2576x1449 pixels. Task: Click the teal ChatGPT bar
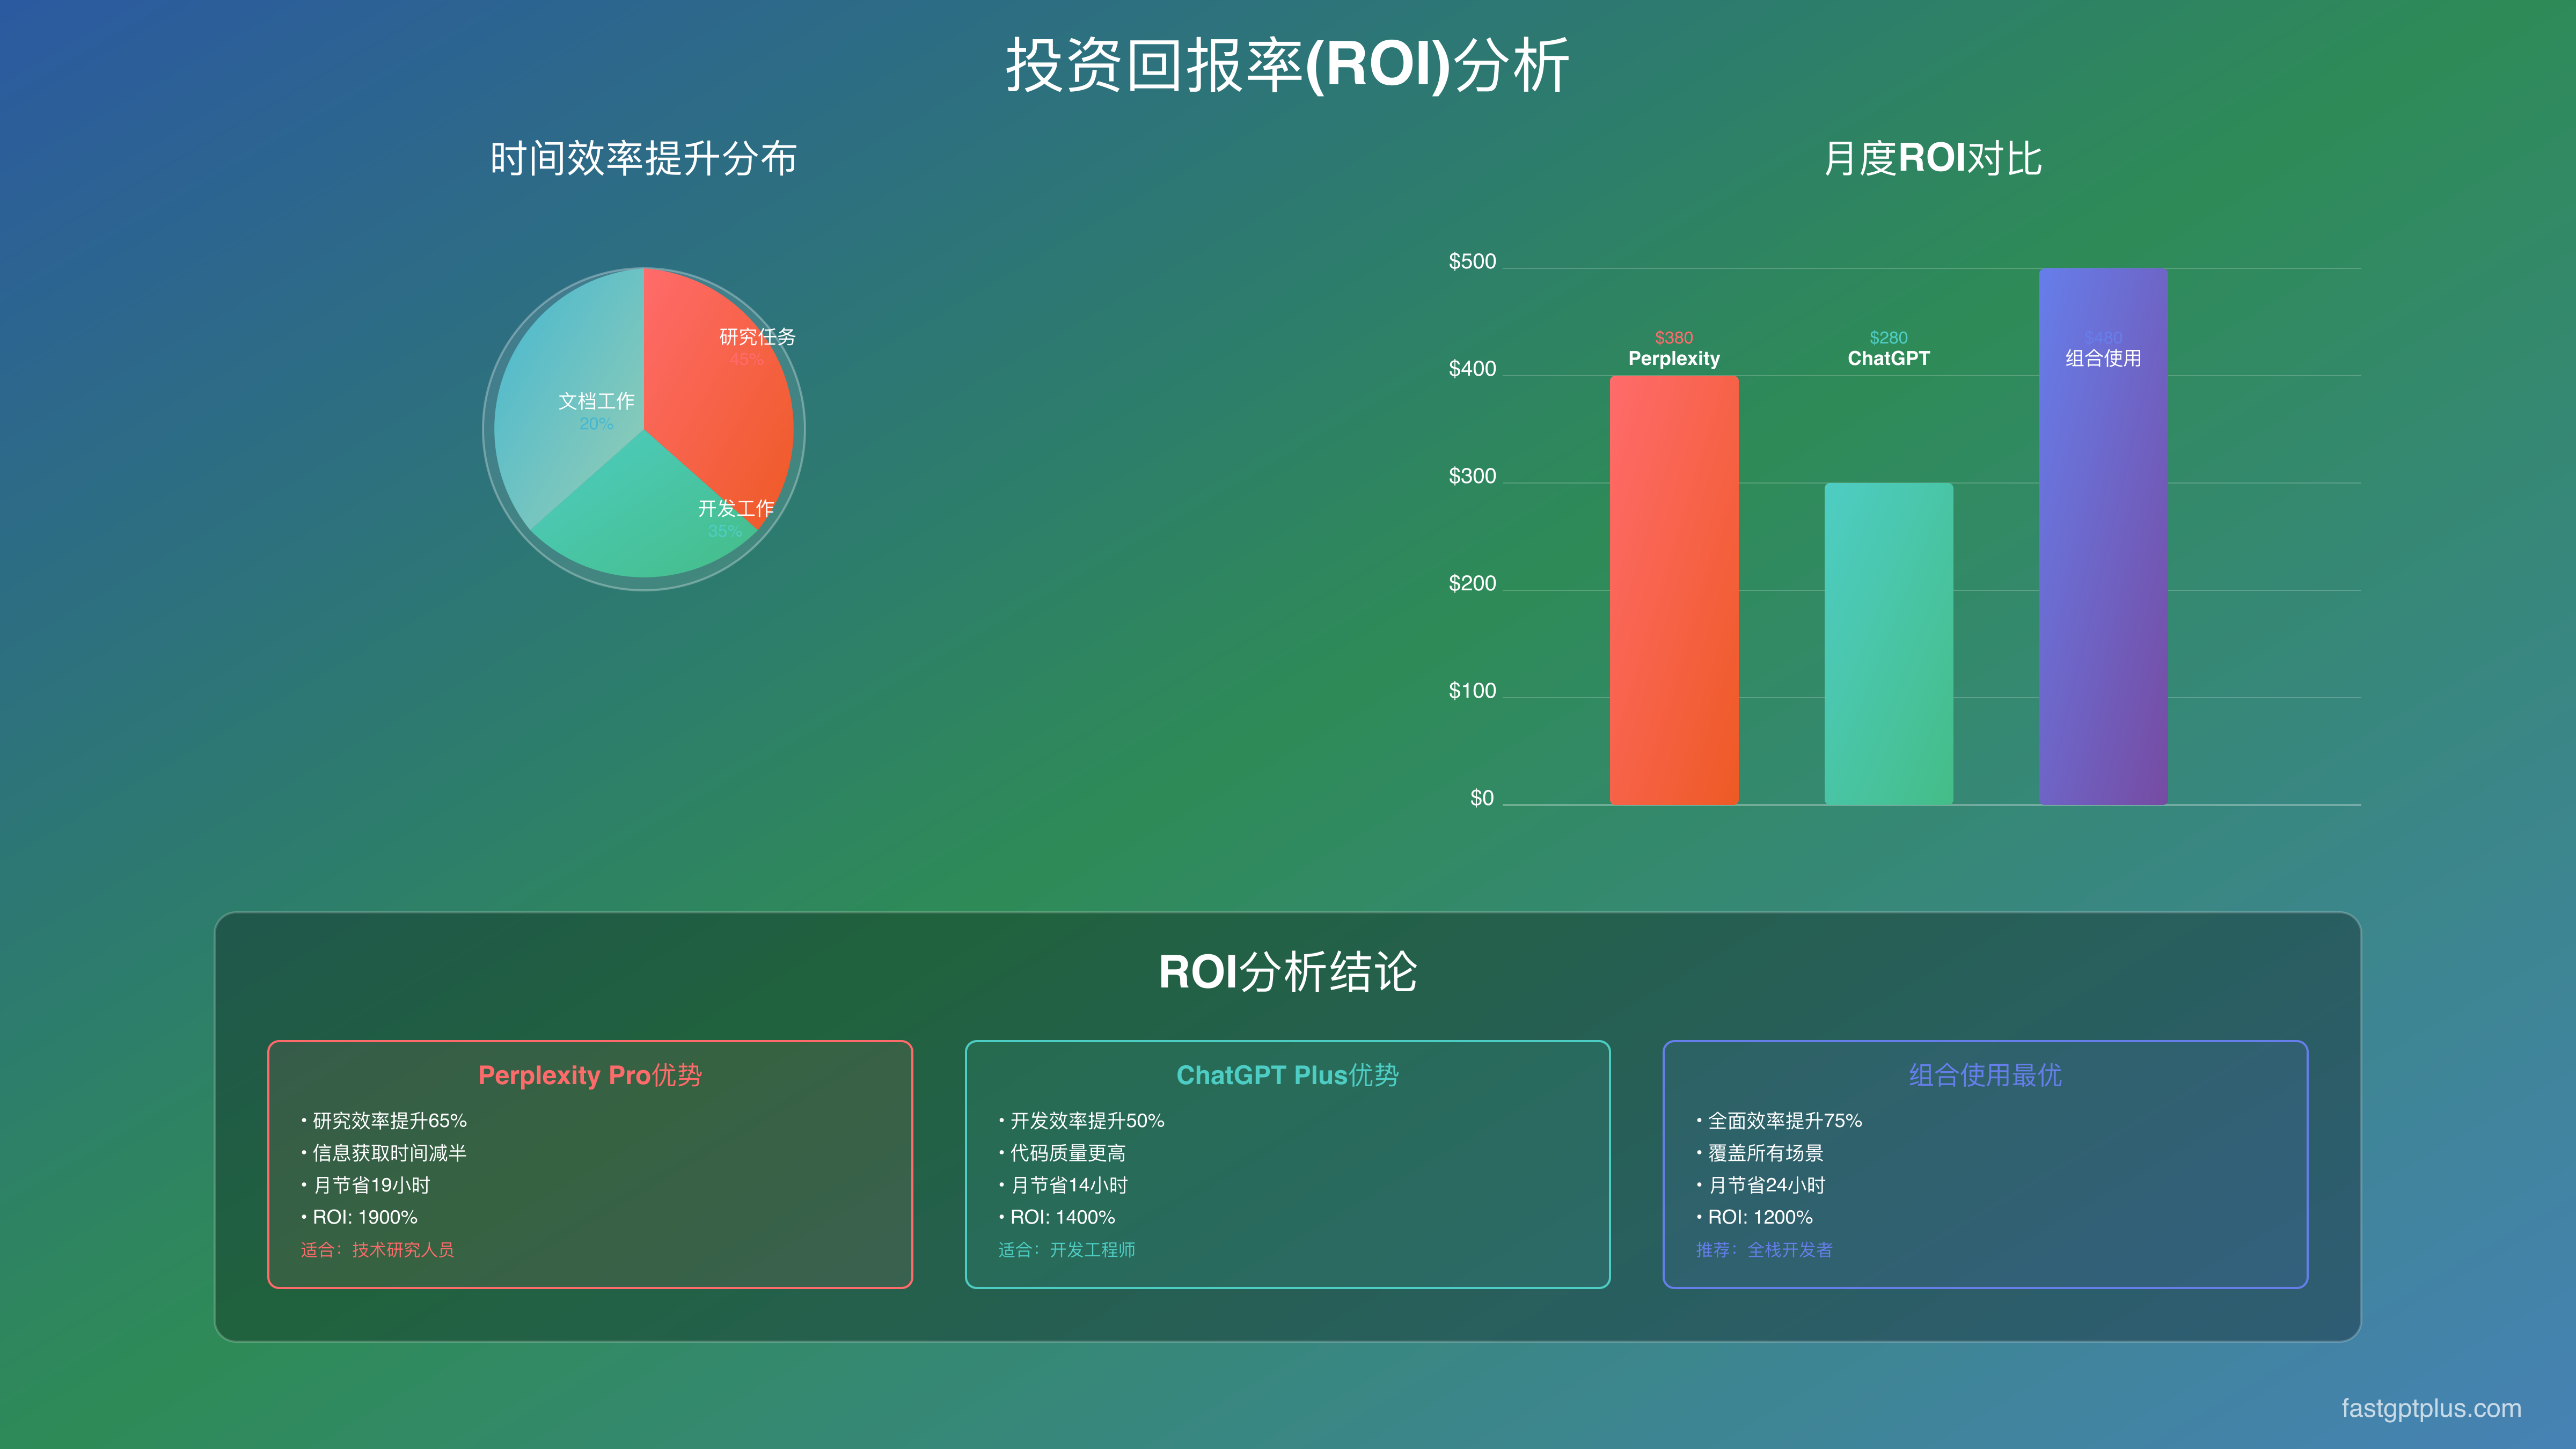click(x=1888, y=644)
